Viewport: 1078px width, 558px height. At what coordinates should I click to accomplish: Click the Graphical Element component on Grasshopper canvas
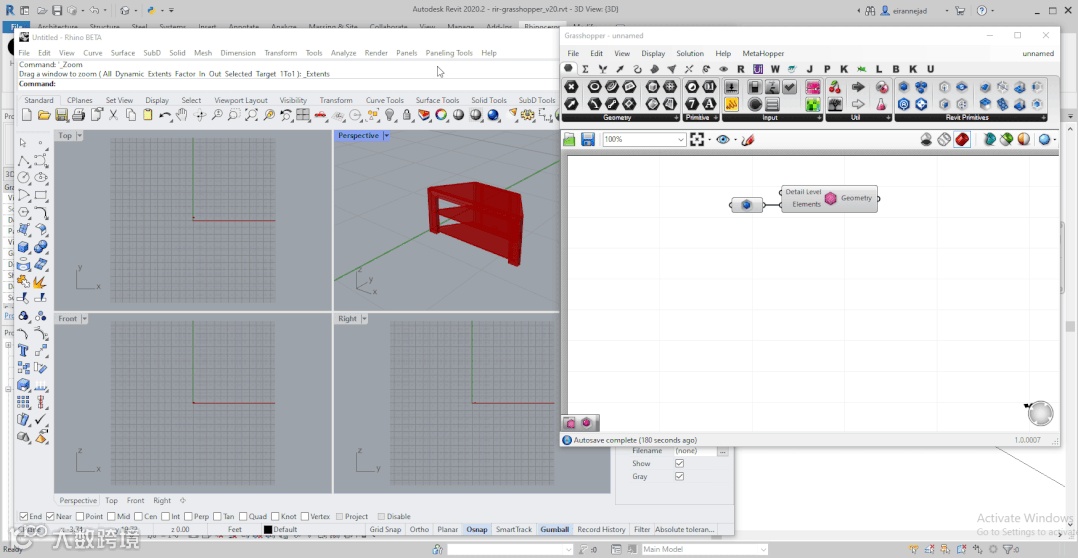tap(747, 205)
